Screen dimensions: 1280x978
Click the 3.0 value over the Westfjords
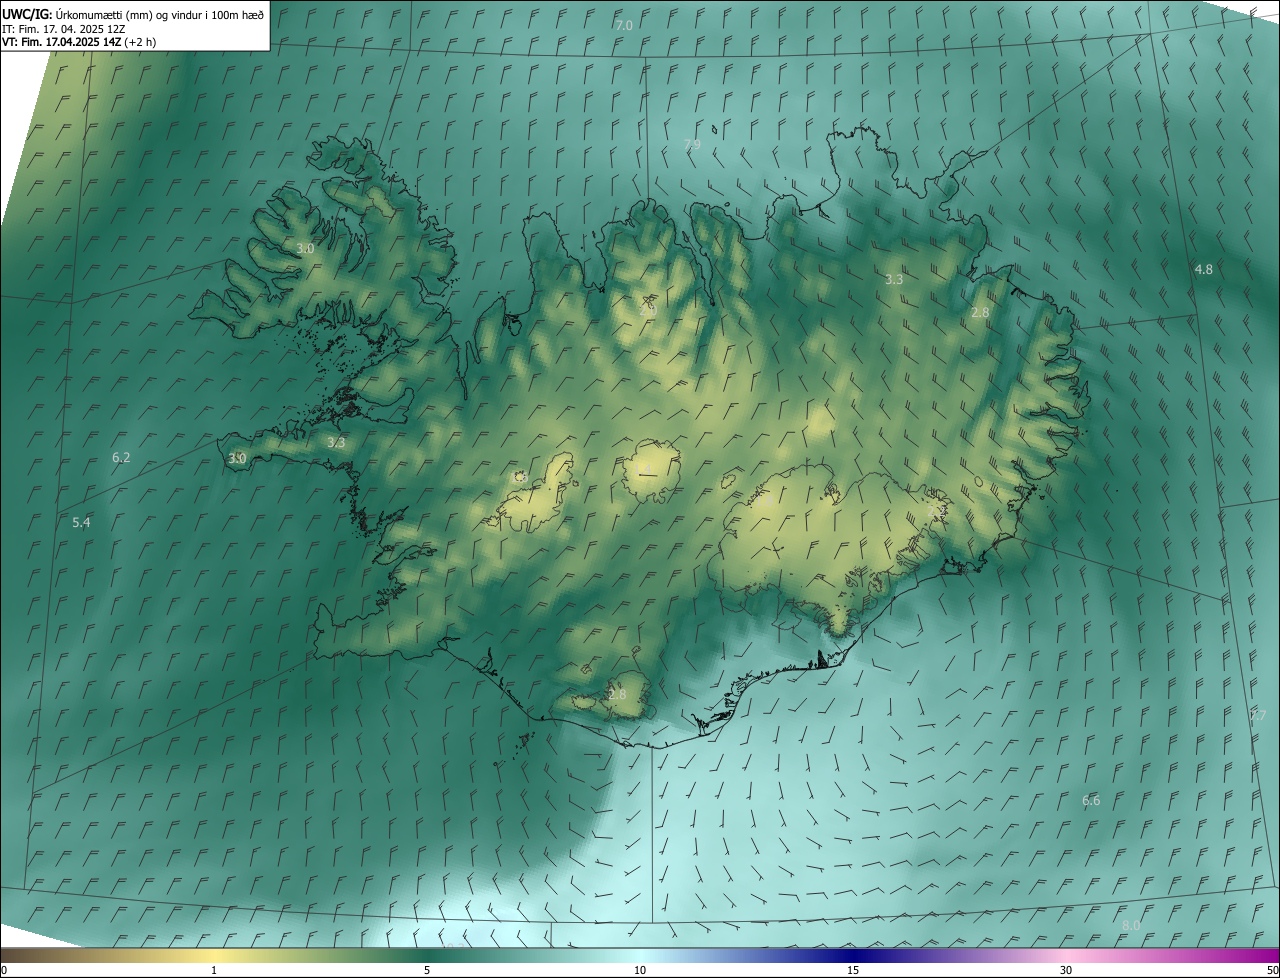coord(305,248)
